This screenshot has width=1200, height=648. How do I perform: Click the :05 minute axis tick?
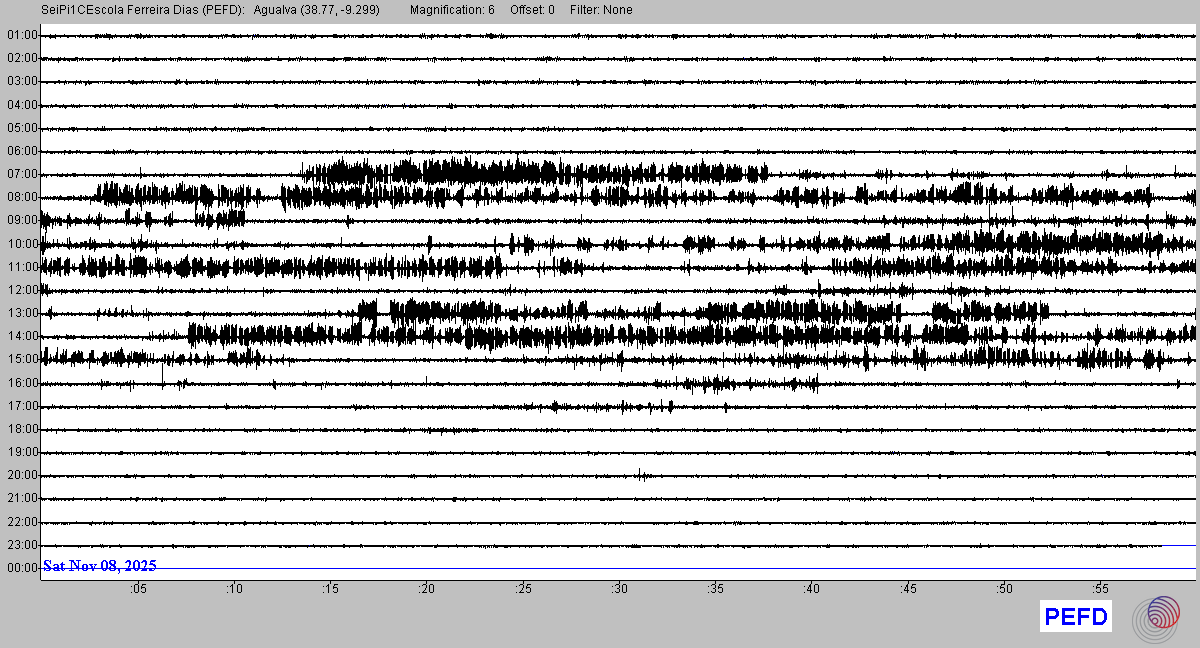coord(138,589)
